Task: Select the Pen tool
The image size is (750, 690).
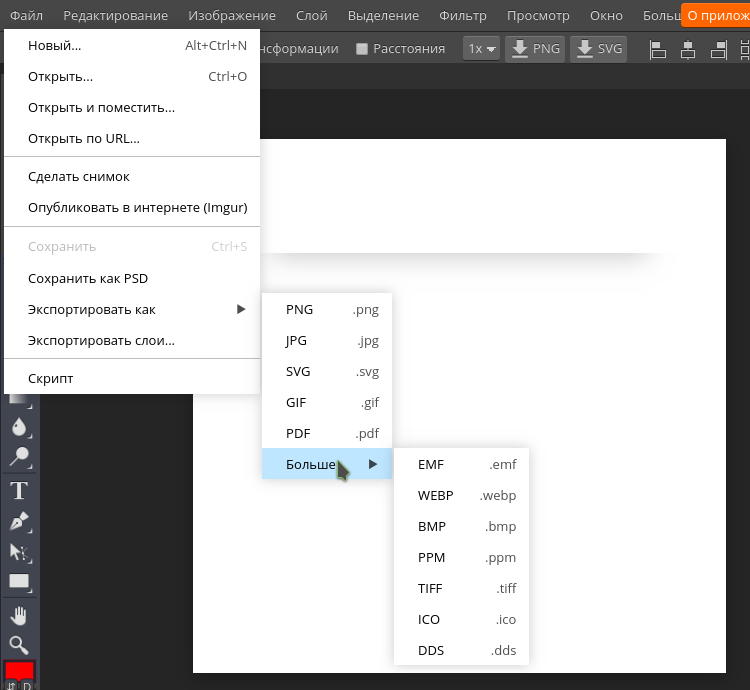Action: click(19, 521)
